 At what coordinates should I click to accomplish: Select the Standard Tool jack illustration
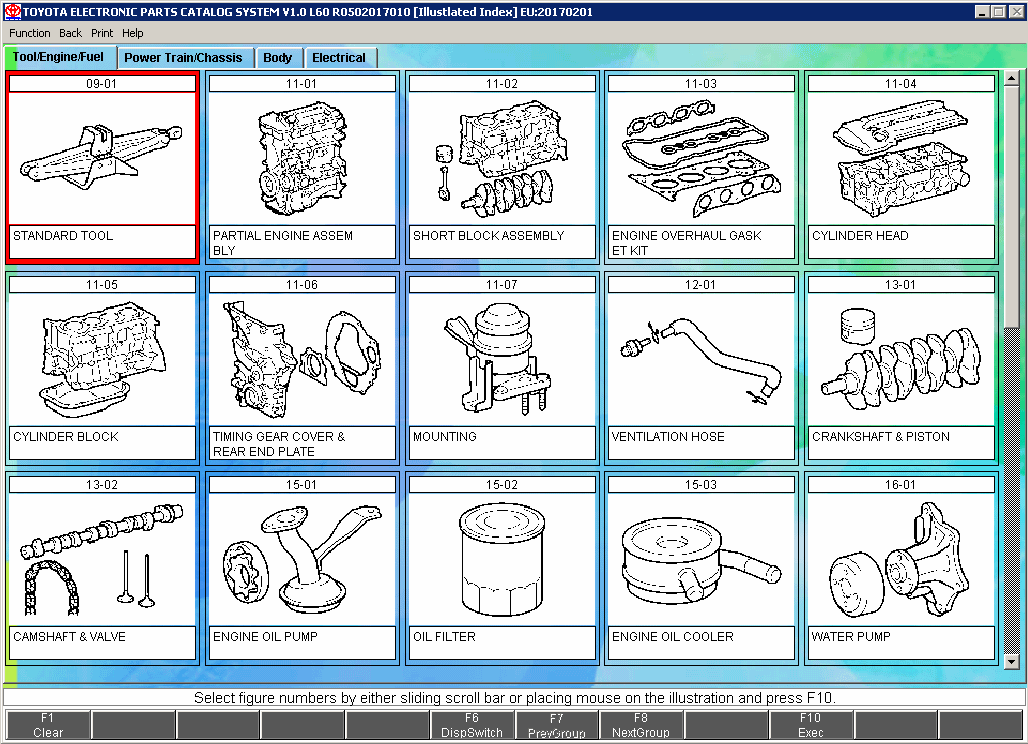click(101, 158)
